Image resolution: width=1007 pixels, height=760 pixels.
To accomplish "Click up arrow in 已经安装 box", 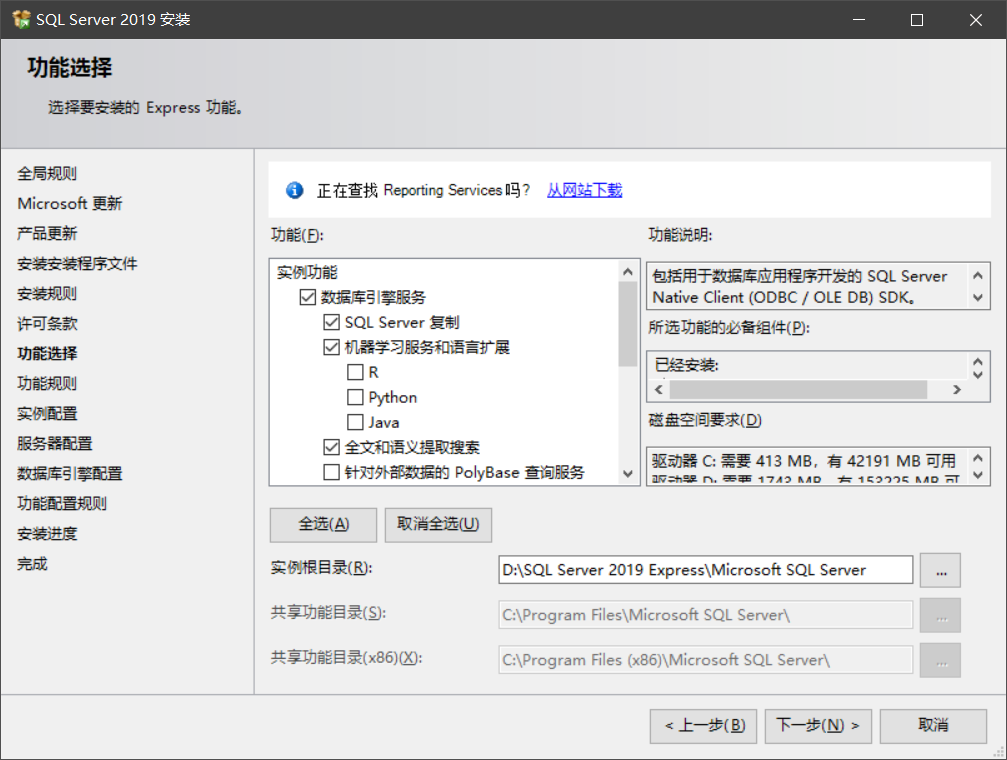I will click(x=977, y=361).
